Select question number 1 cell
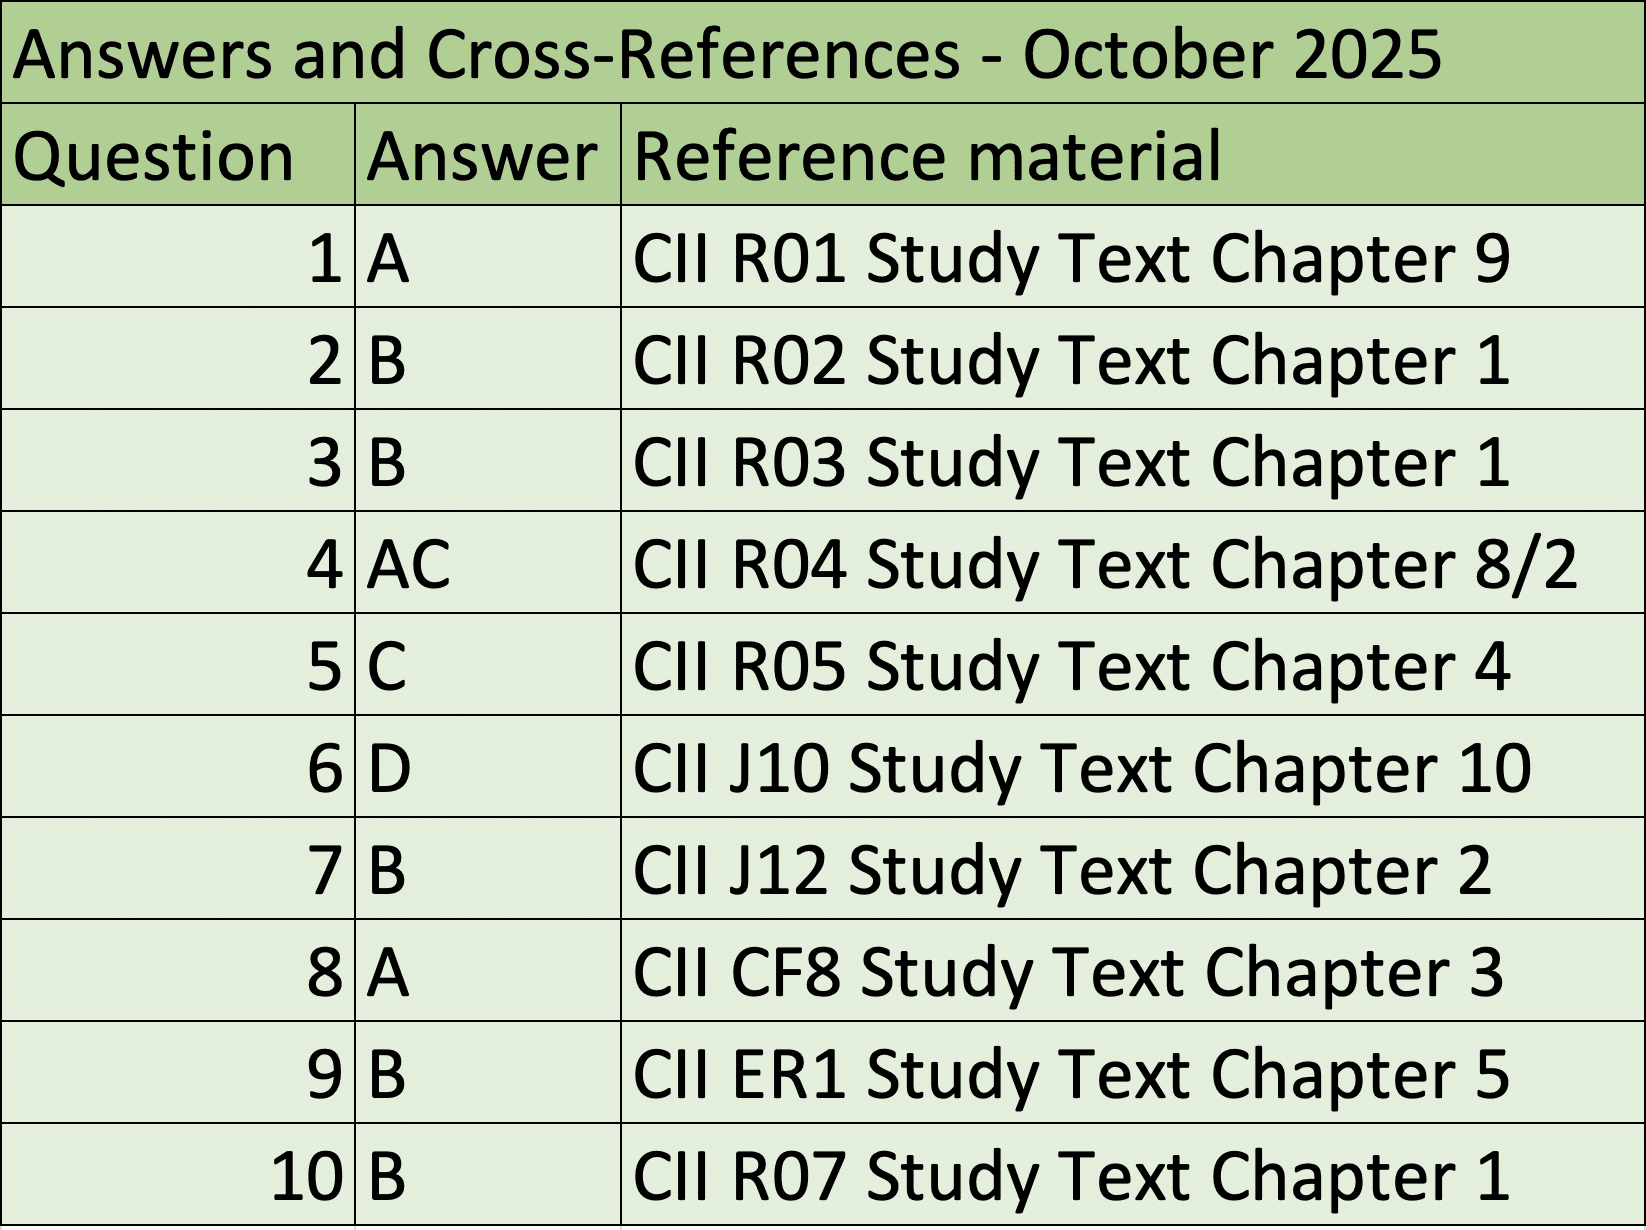The width and height of the screenshot is (1646, 1230). (x=178, y=258)
